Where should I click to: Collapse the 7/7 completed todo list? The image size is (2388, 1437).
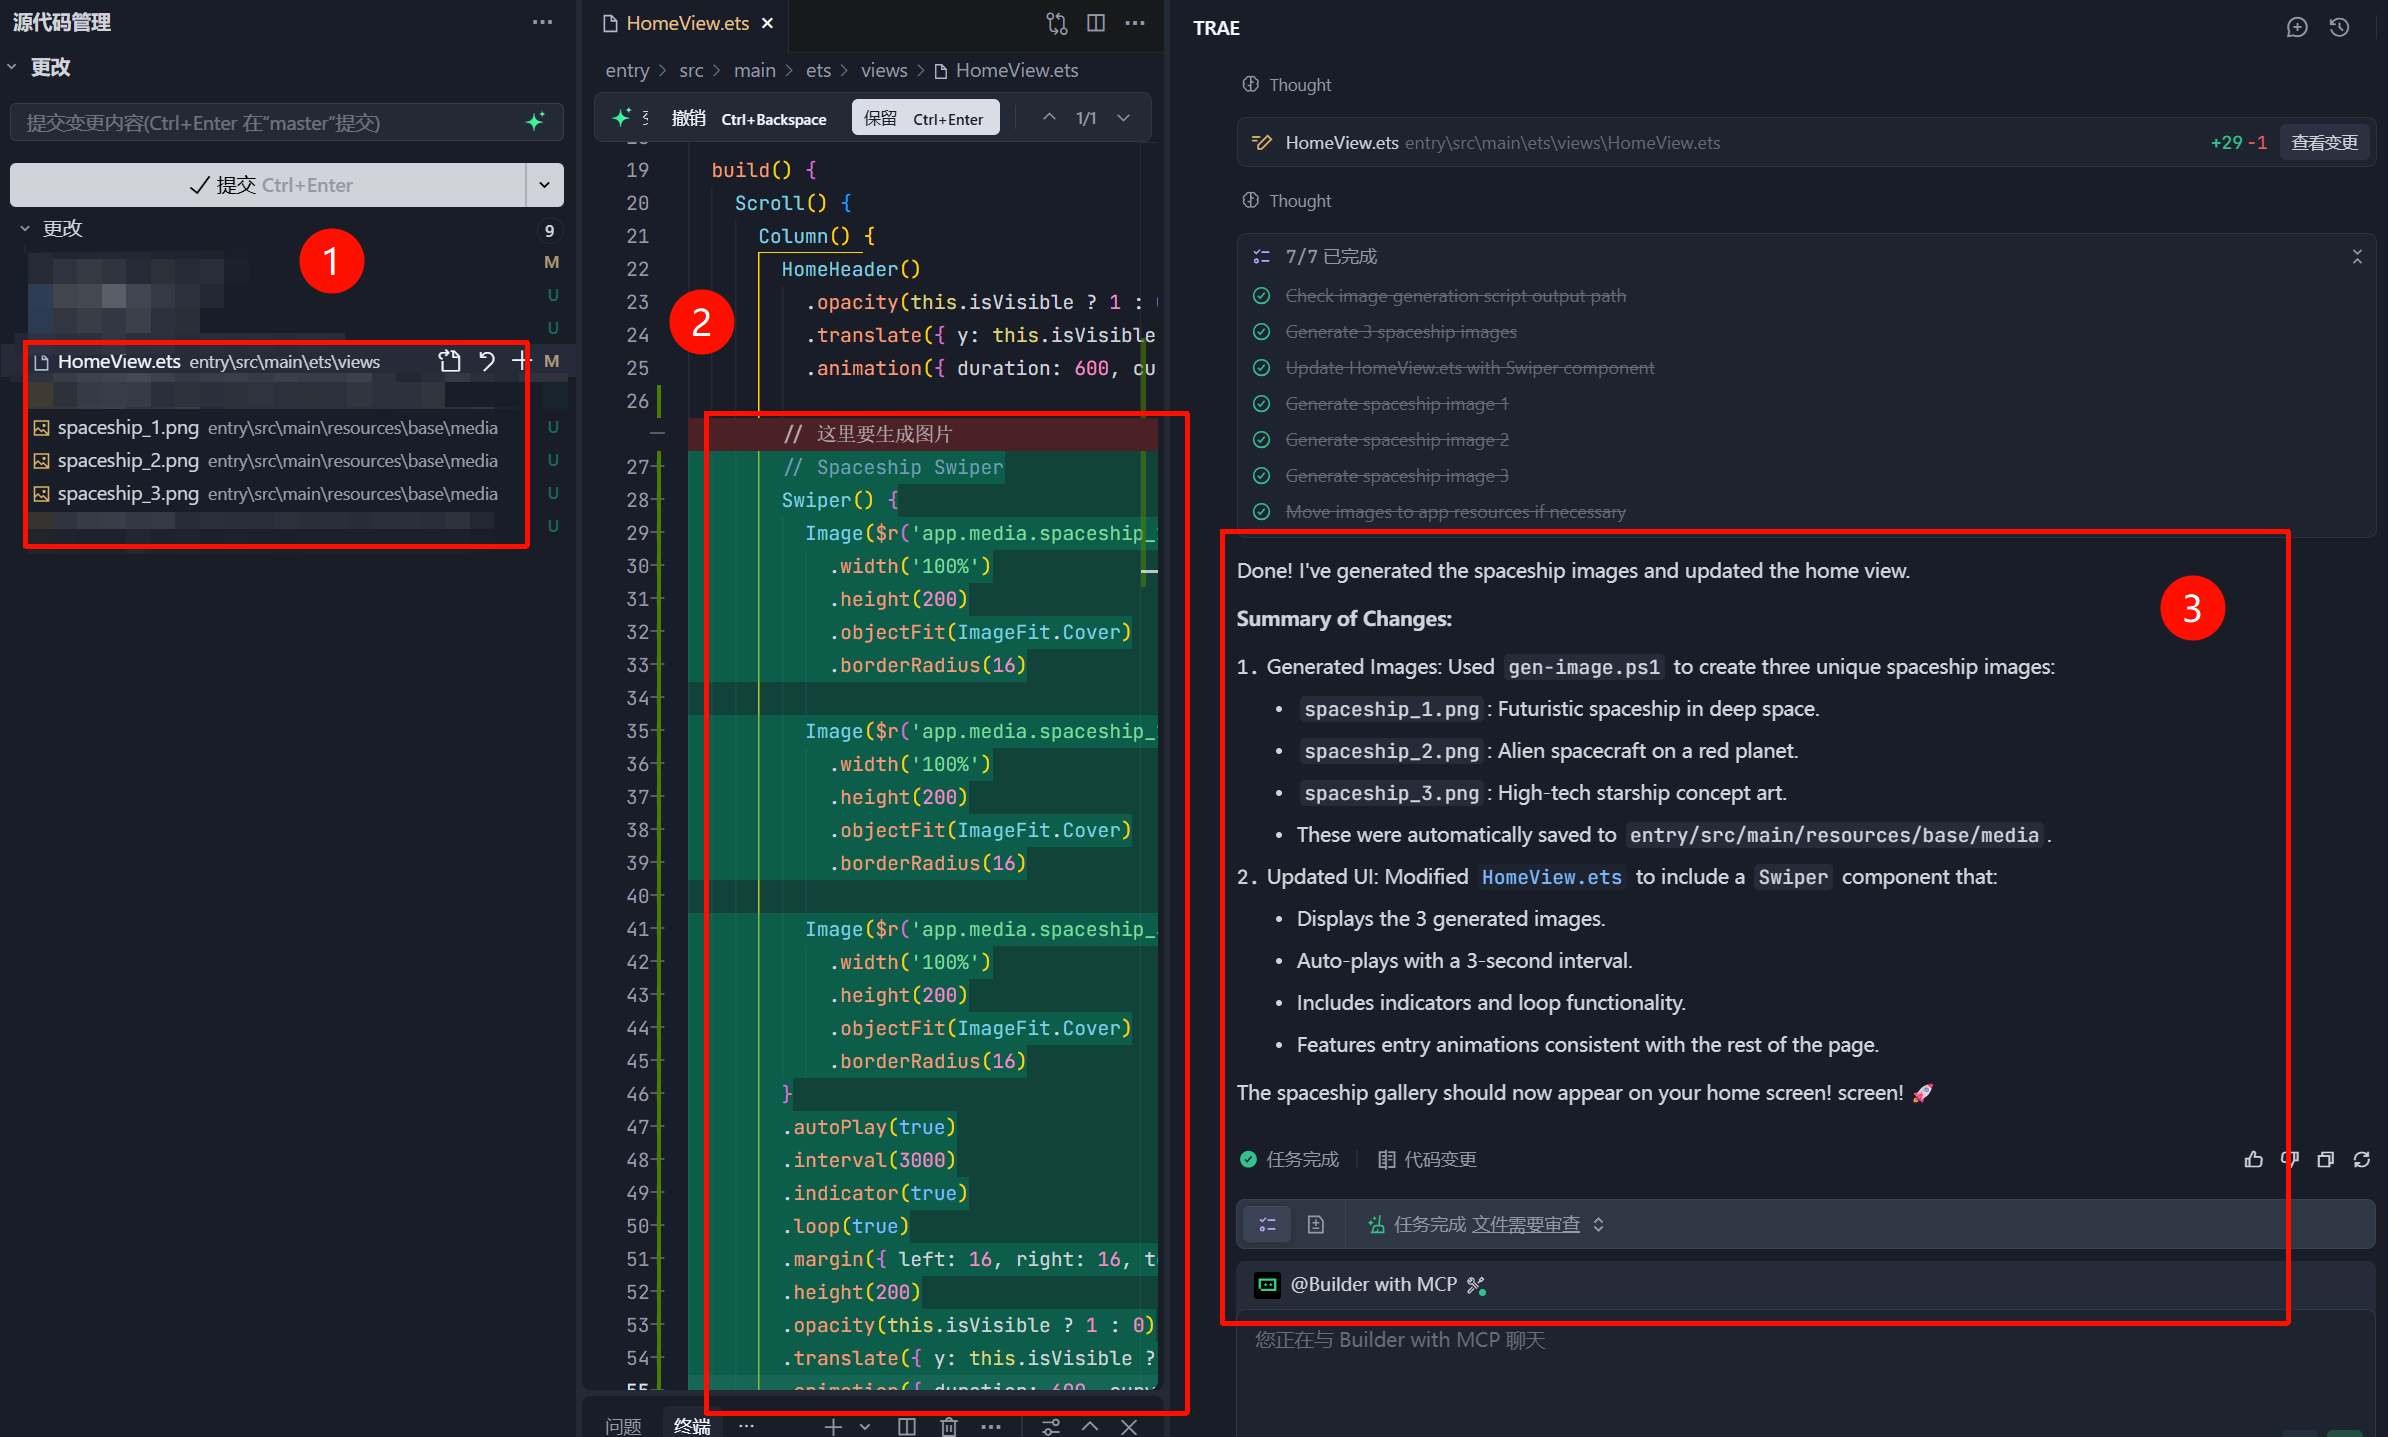tap(2357, 256)
